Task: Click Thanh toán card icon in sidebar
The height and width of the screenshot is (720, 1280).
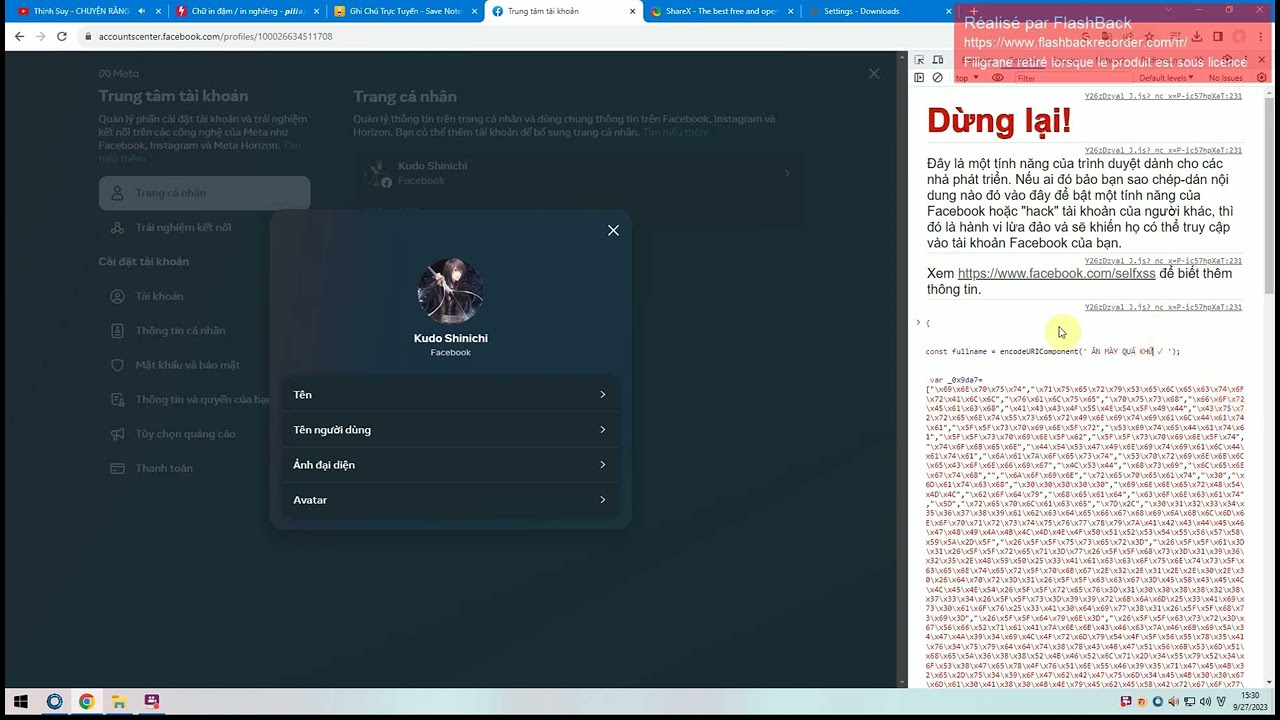Action: coord(117,468)
